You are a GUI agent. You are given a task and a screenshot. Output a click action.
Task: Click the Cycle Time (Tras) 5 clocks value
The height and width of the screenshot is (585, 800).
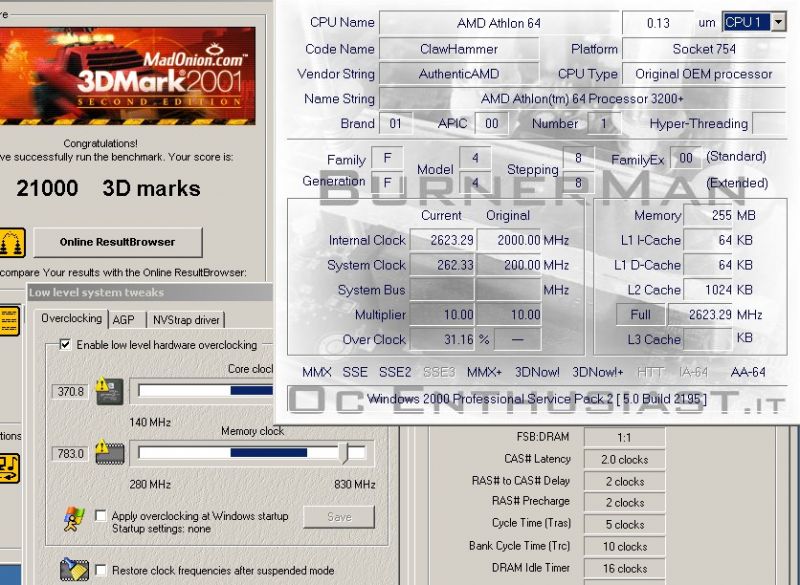(624, 524)
